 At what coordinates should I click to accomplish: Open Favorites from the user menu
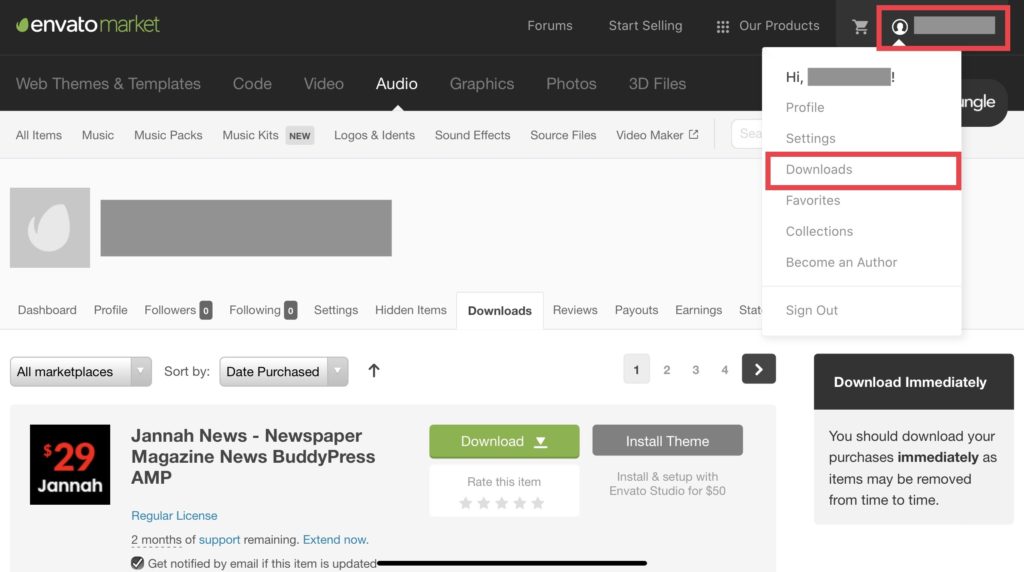pyautogui.click(x=813, y=200)
